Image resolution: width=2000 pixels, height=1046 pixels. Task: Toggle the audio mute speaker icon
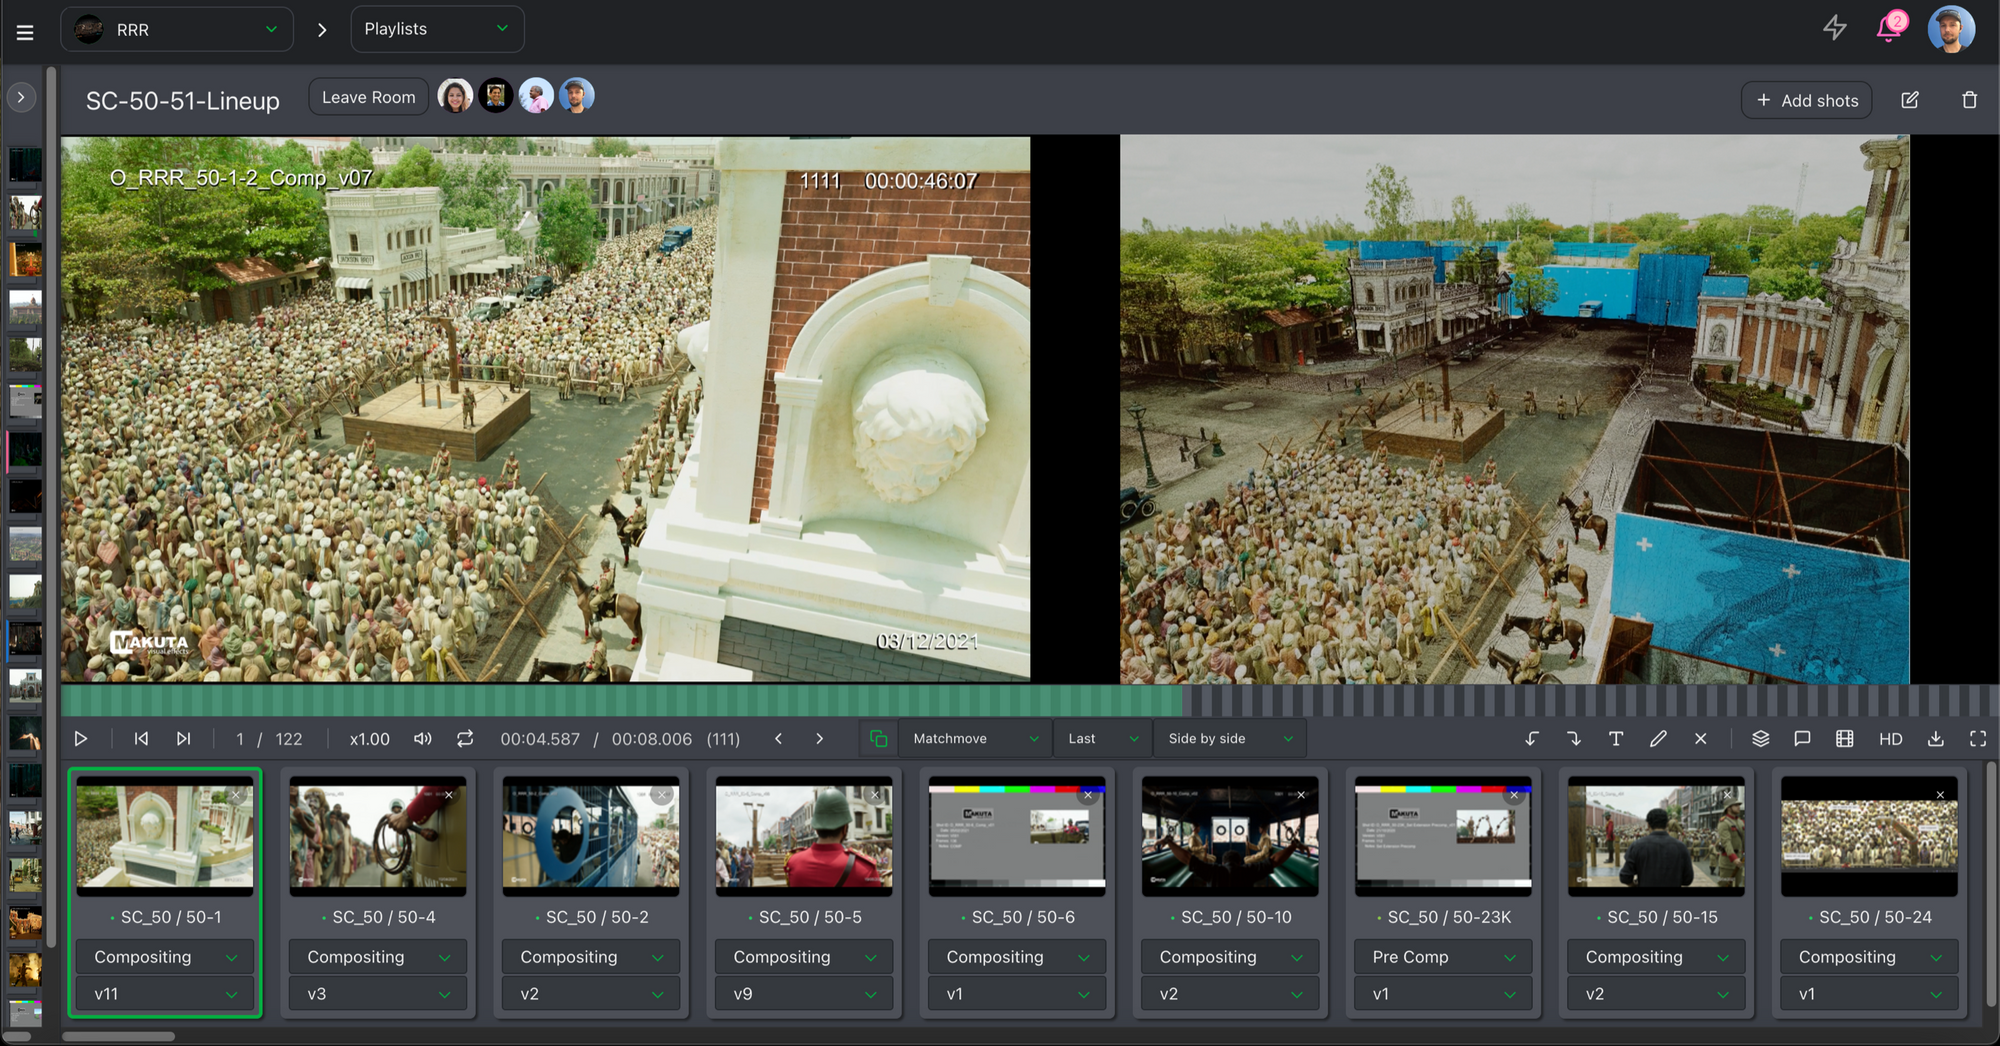(x=423, y=739)
